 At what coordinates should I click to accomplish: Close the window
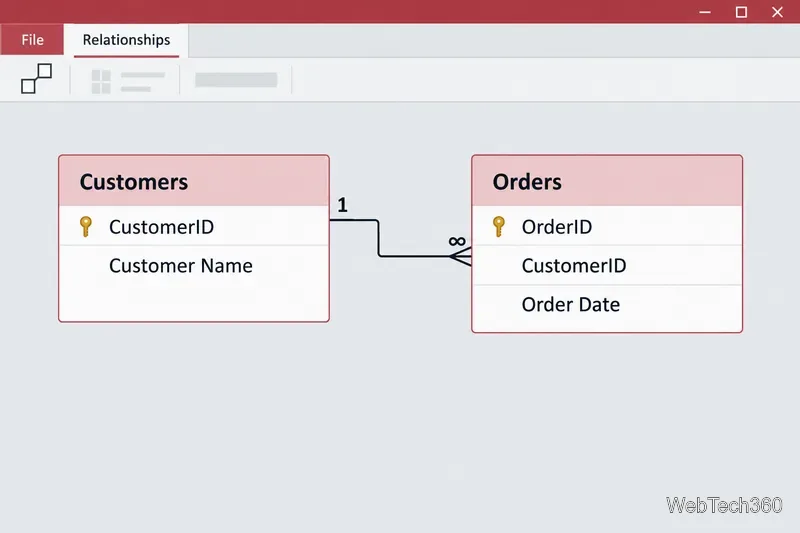pos(777,12)
